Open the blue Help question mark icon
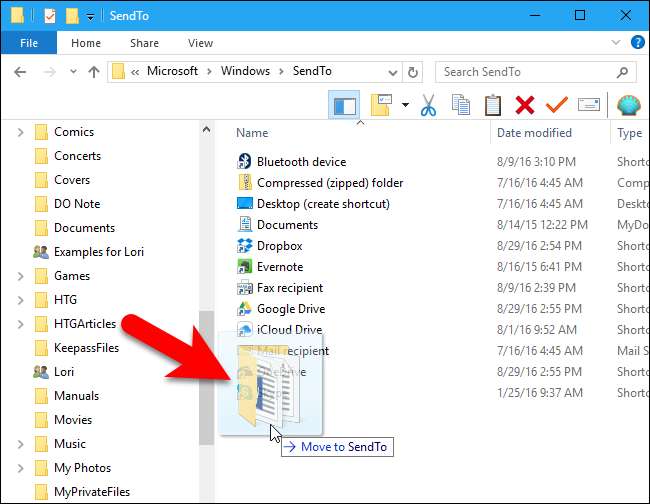 pyautogui.click(x=637, y=43)
